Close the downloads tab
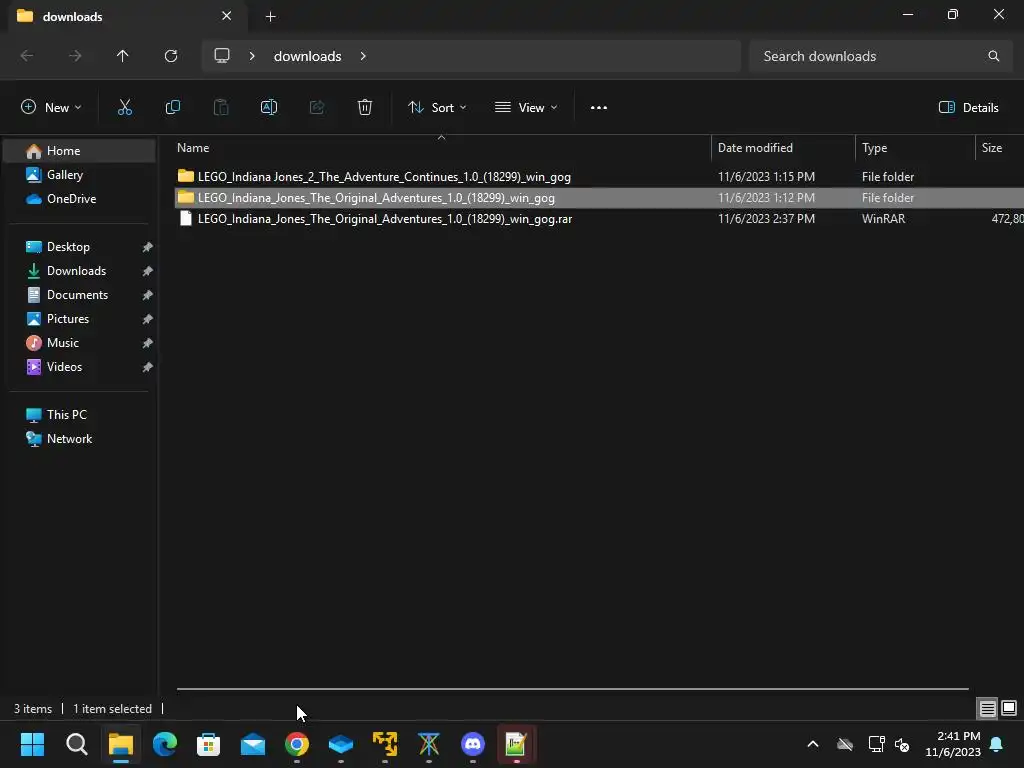The width and height of the screenshot is (1024, 768). [x=227, y=16]
